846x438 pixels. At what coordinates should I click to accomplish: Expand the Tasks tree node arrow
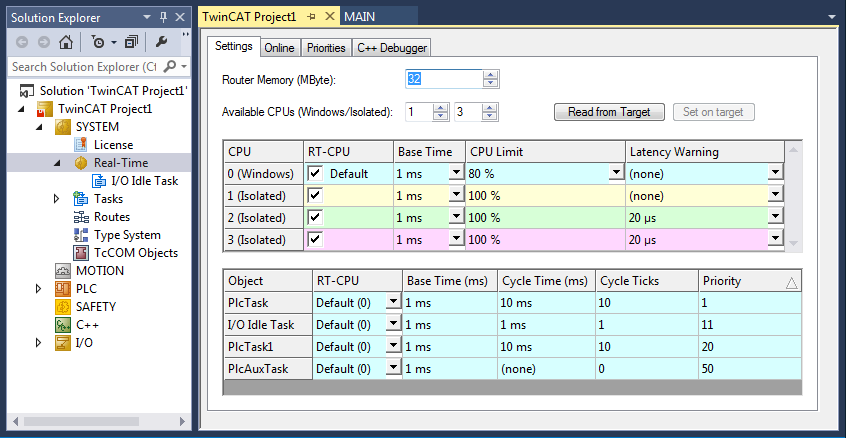[57, 199]
